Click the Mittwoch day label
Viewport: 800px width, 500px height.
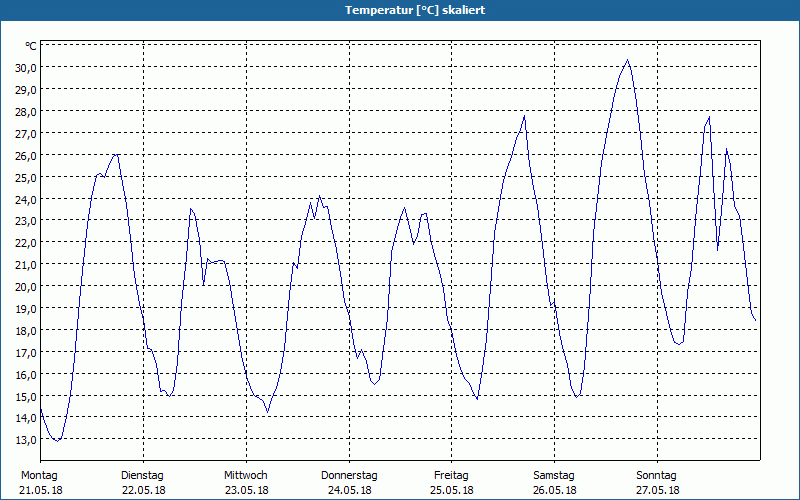pos(246,475)
